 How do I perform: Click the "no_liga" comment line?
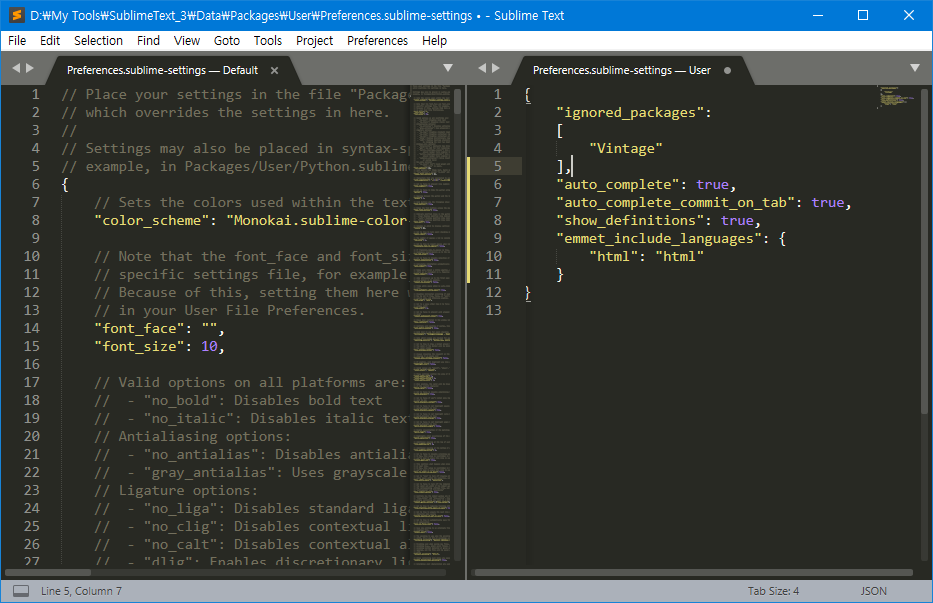[x=251, y=508]
